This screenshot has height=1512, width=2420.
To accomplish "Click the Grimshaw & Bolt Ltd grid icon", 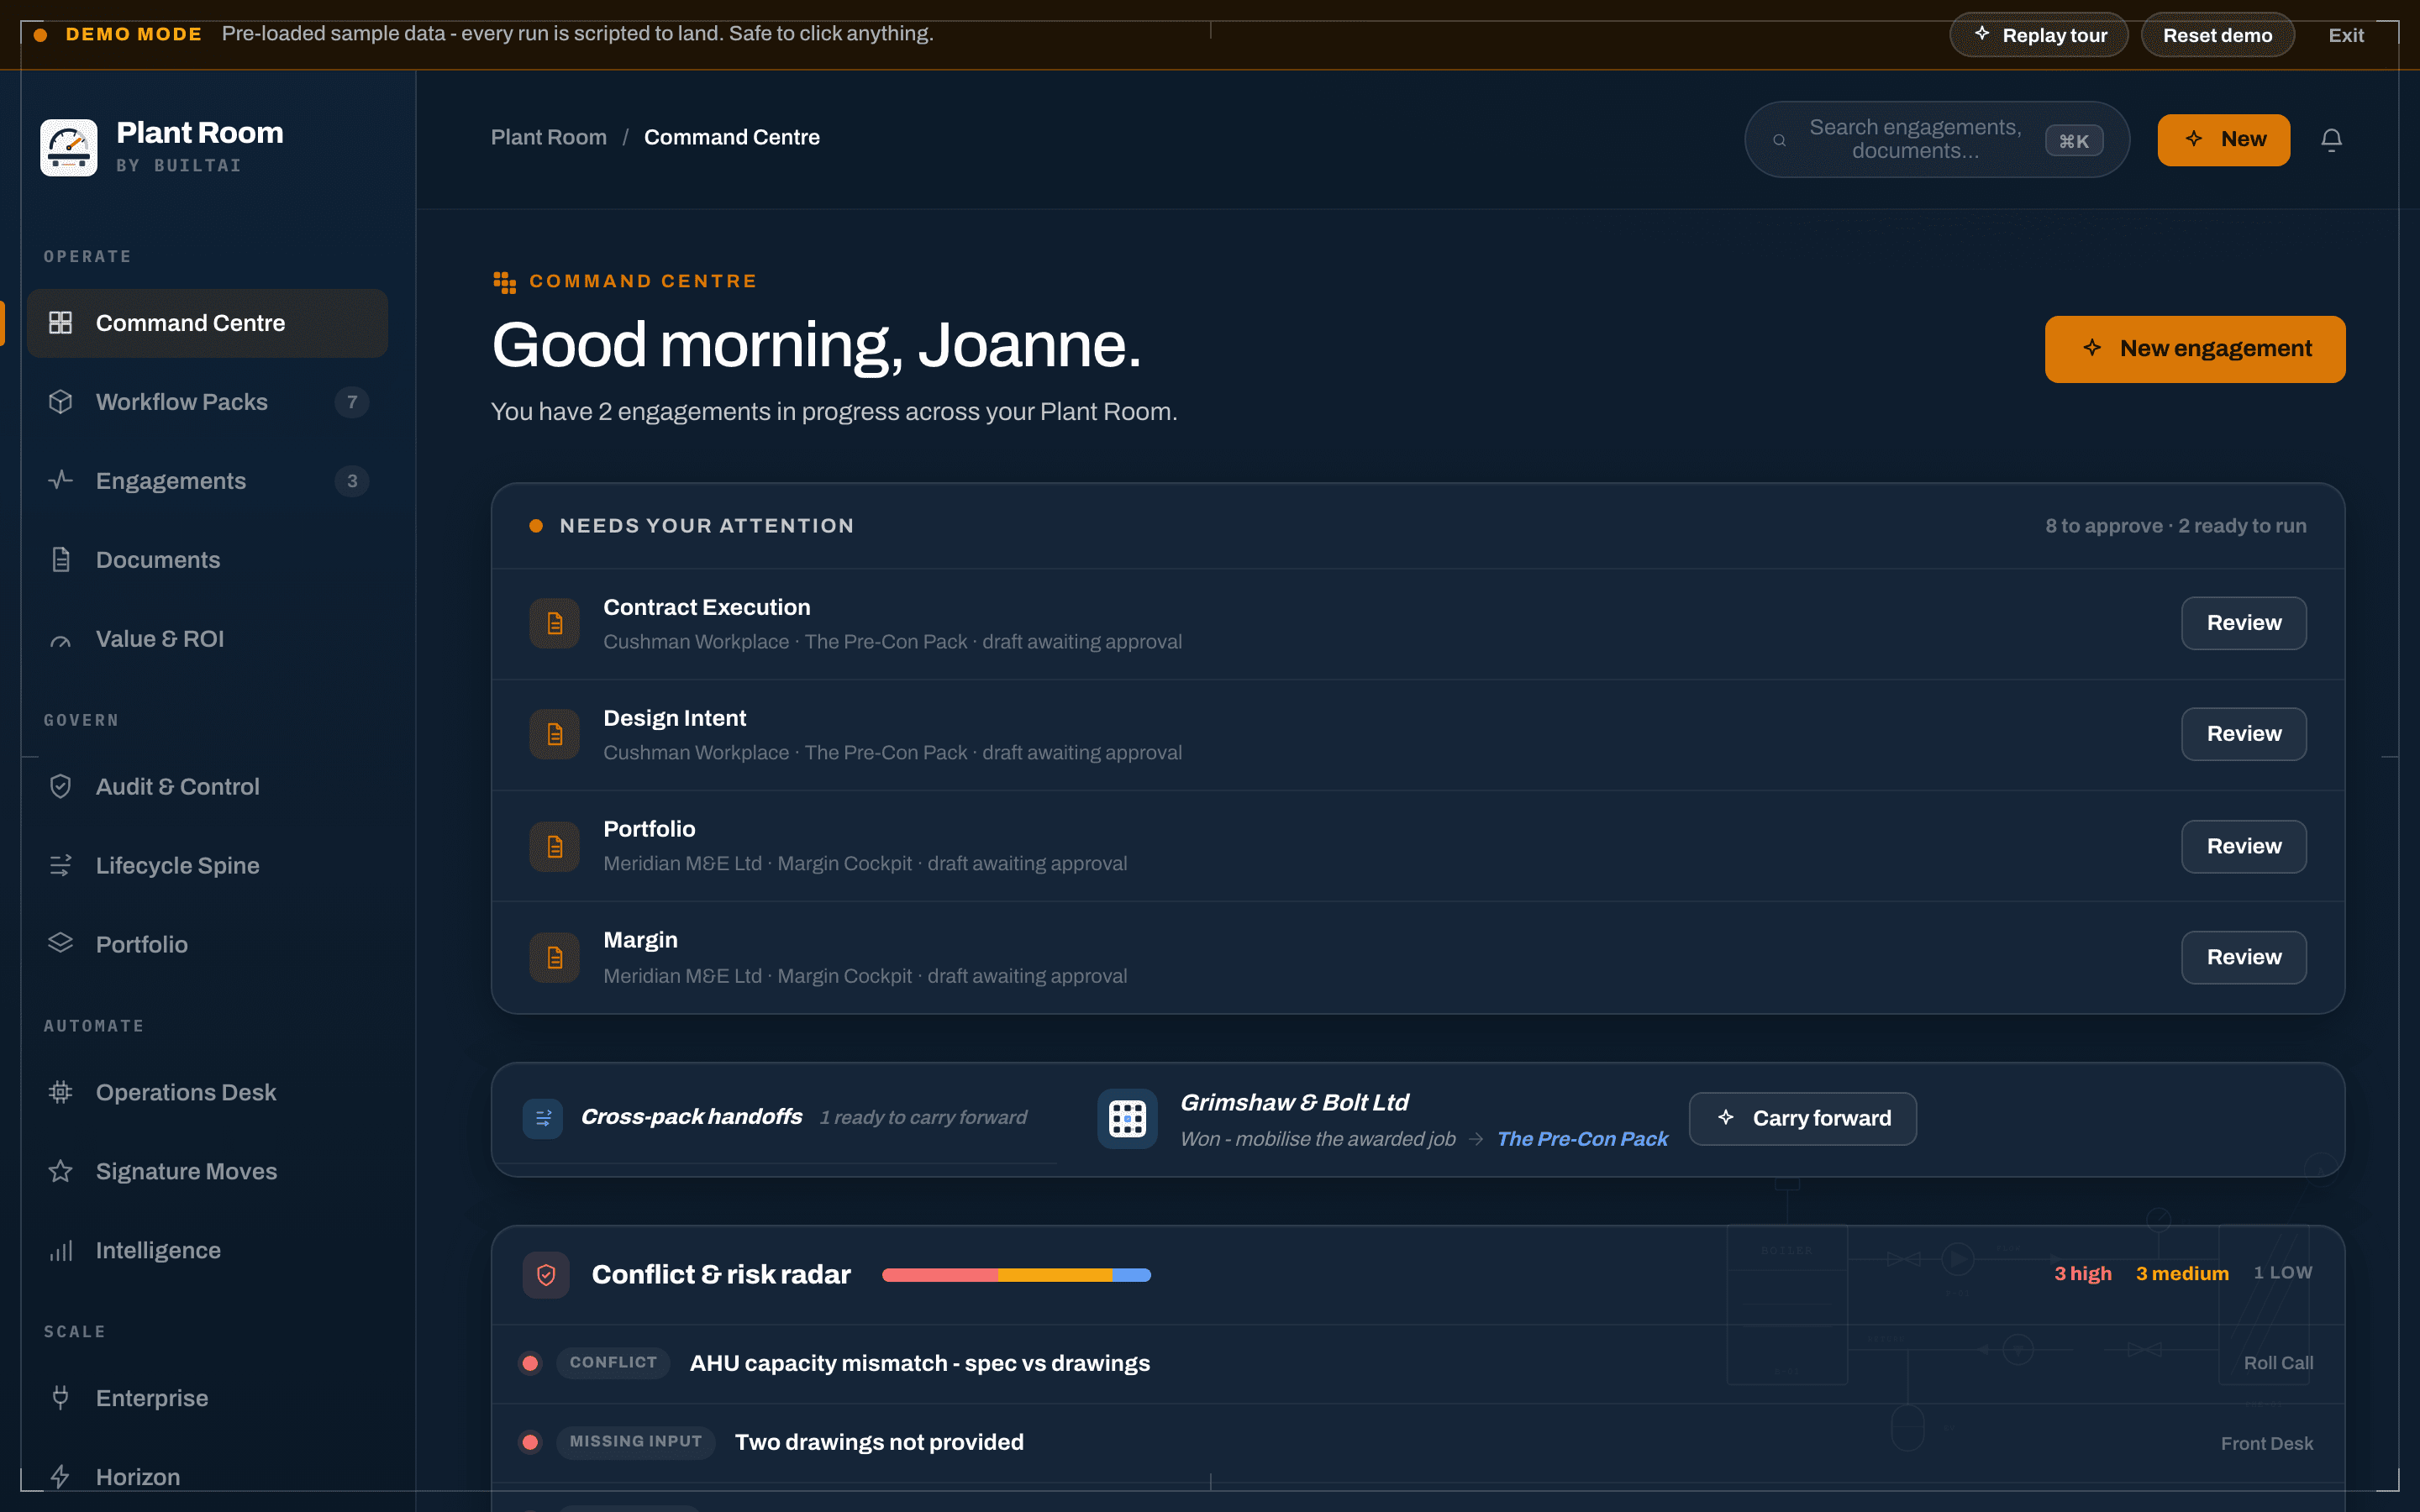I will click(x=1127, y=1119).
